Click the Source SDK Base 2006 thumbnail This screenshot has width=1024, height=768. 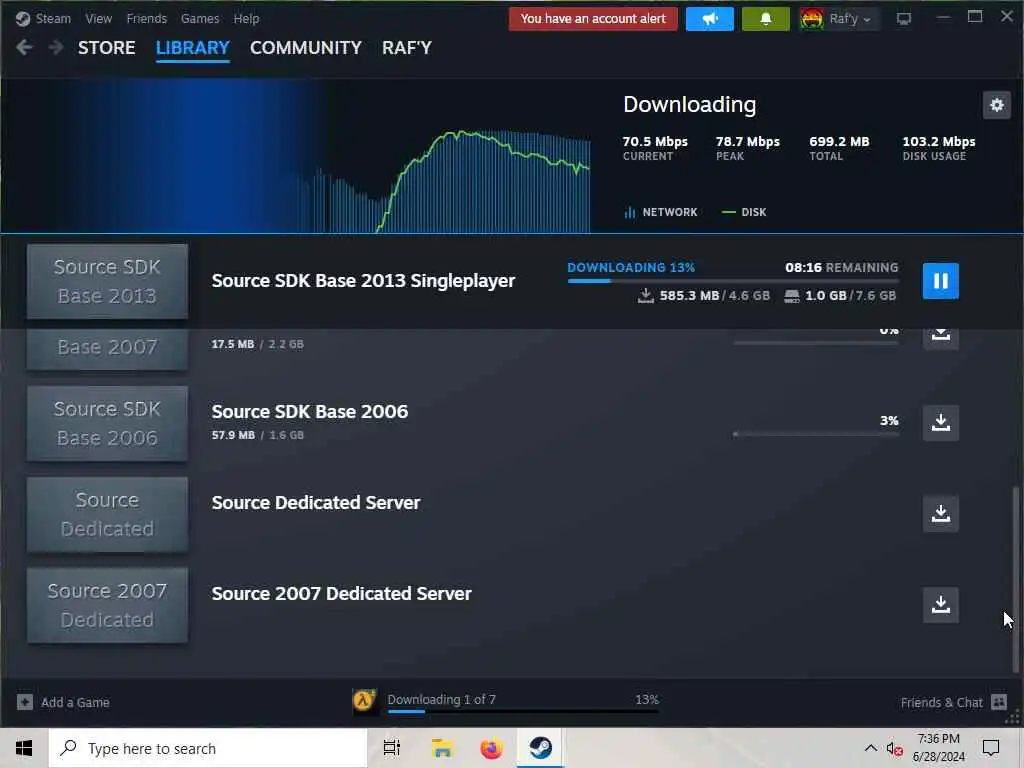tap(107, 423)
